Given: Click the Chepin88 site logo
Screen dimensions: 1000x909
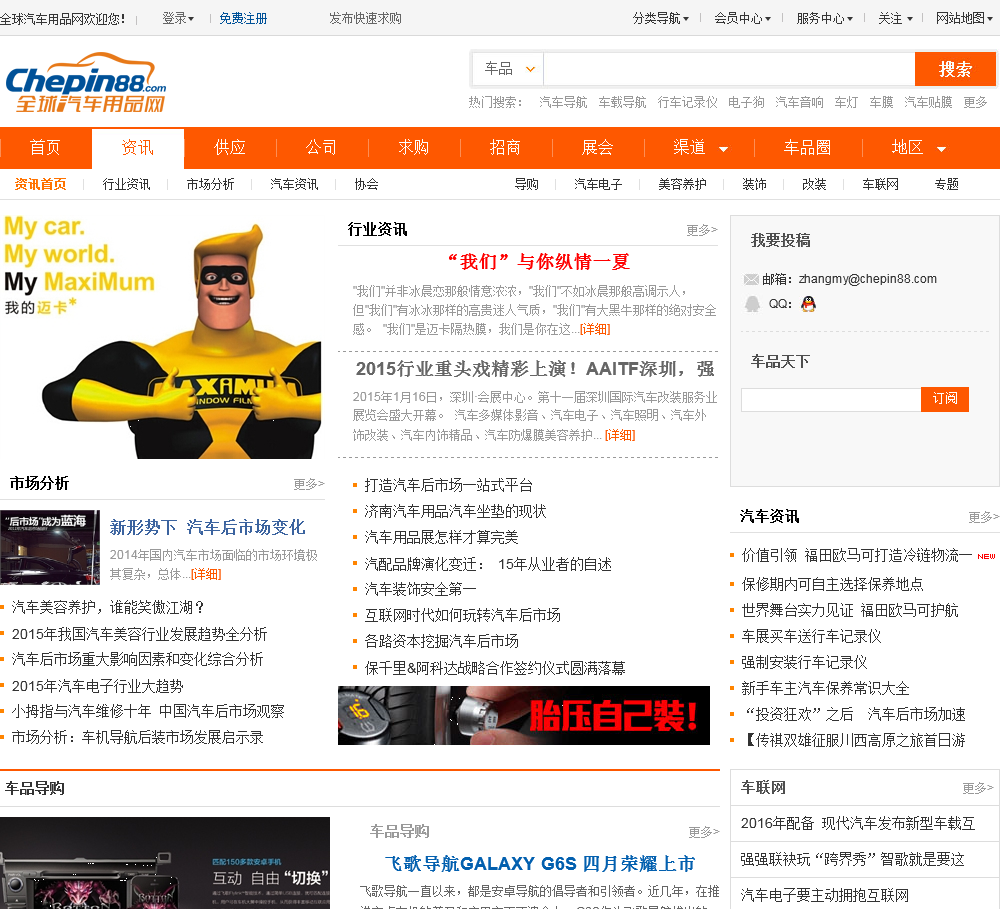Looking at the screenshot, I should pos(85,82).
